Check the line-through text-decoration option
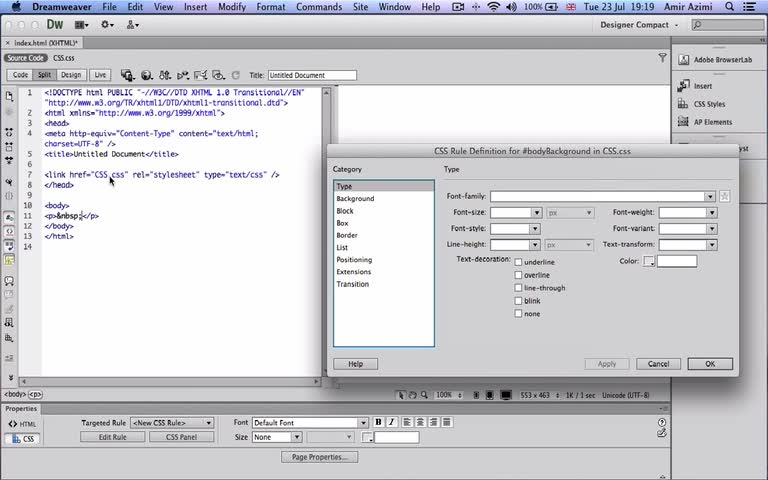Image resolution: width=768 pixels, height=480 pixels. [518, 288]
